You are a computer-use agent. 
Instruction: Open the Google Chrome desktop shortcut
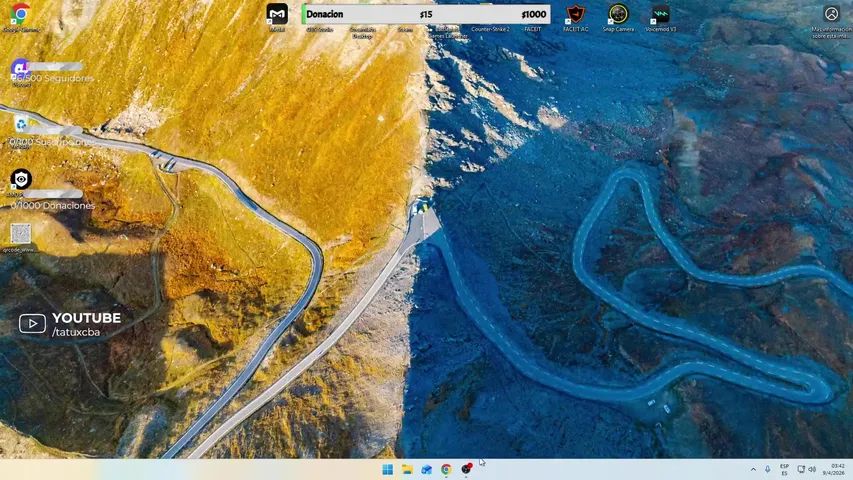(x=20, y=16)
